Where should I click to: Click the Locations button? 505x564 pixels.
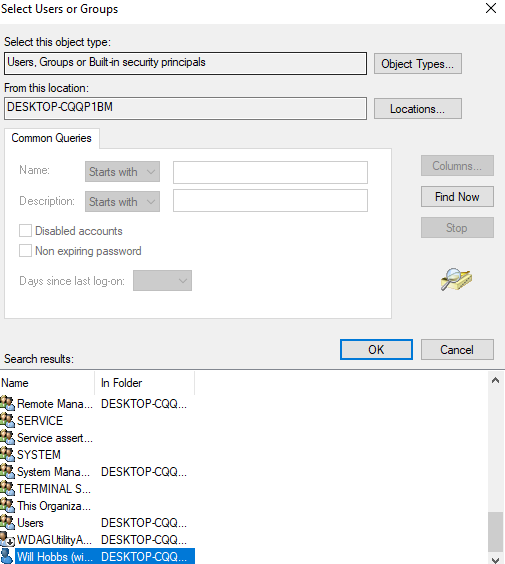tap(418, 109)
